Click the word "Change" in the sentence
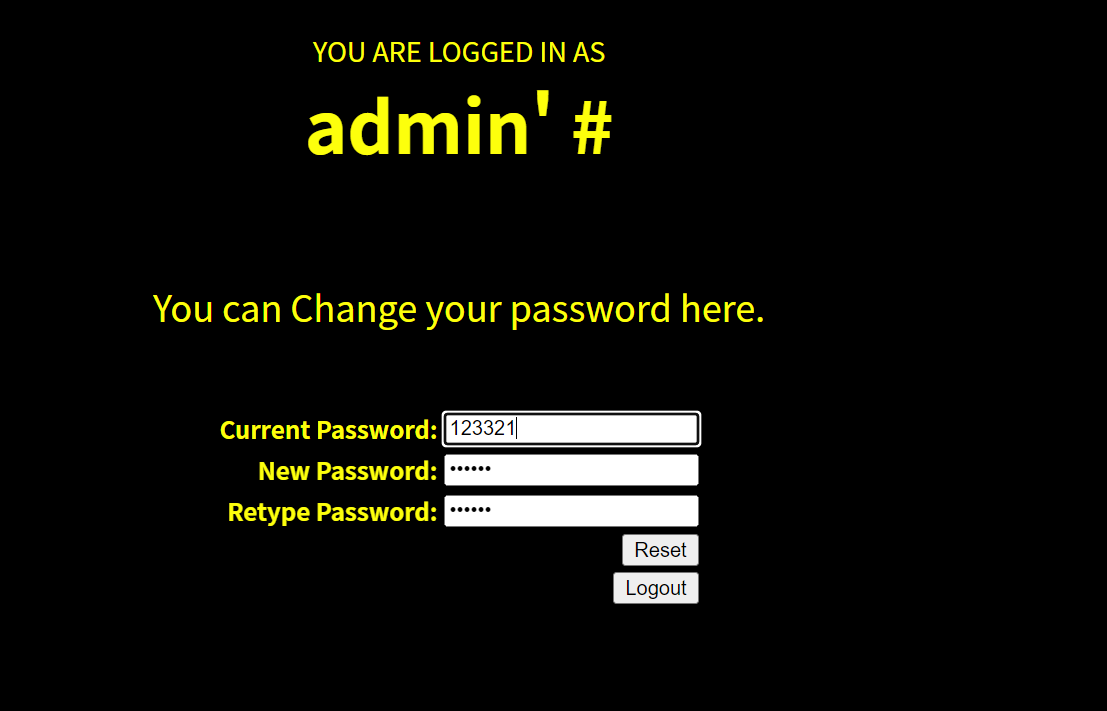This screenshot has width=1107, height=711. 354,309
